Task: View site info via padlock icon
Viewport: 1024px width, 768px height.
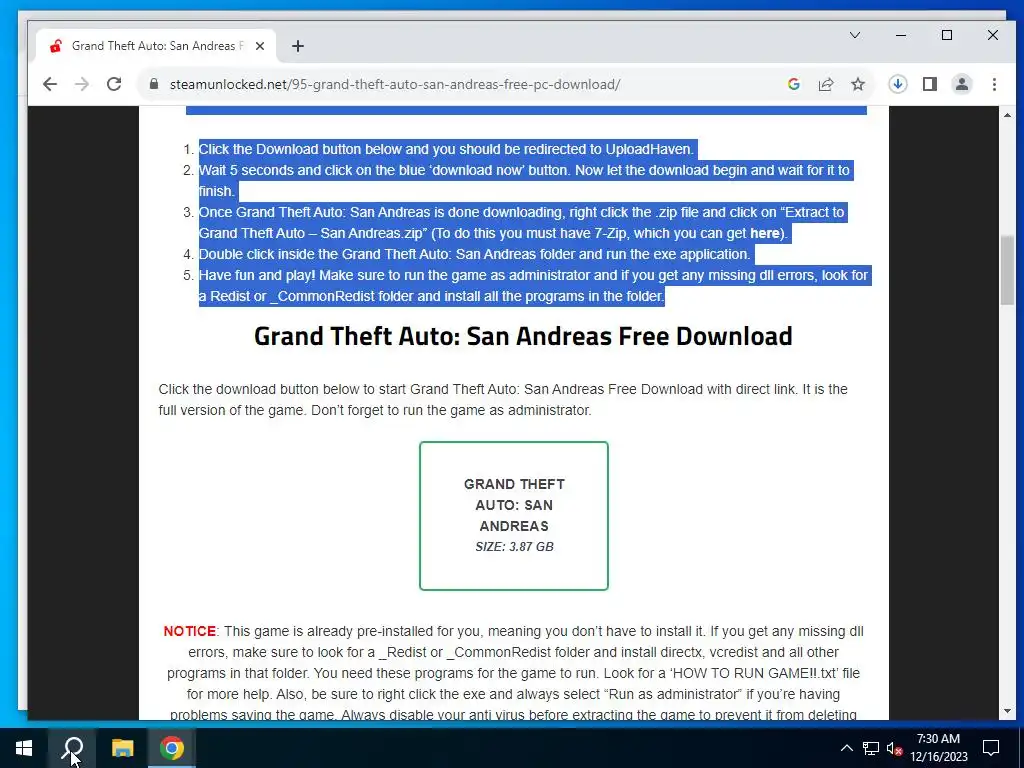Action: pos(154,84)
